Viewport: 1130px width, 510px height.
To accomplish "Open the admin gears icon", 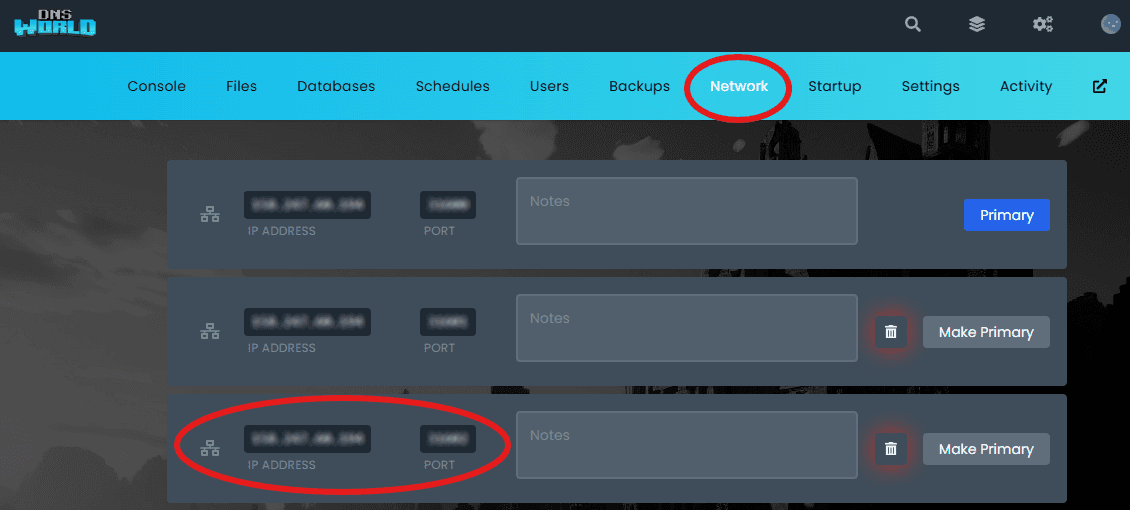I will [1042, 24].
